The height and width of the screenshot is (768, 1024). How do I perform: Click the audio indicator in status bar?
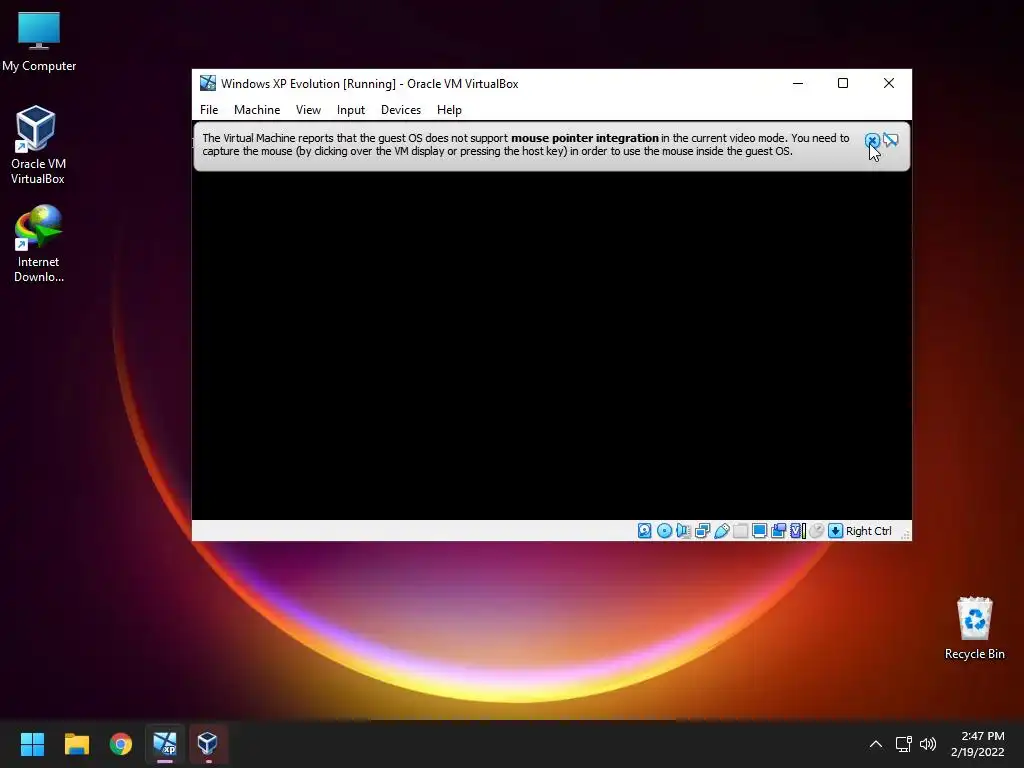coord(683,531)
